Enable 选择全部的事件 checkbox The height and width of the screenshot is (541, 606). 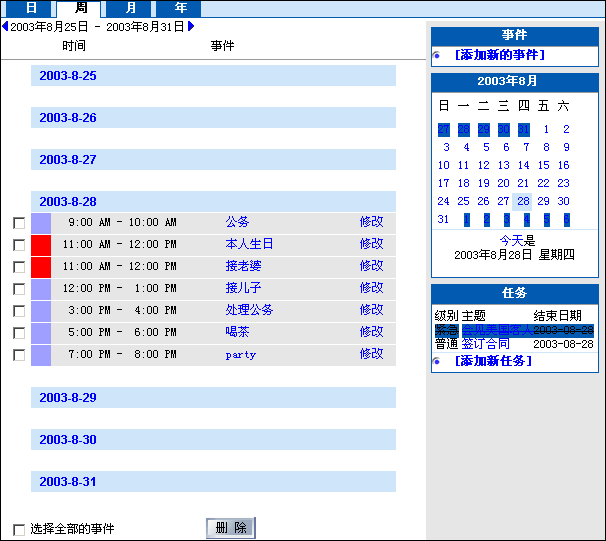(19, 529)
